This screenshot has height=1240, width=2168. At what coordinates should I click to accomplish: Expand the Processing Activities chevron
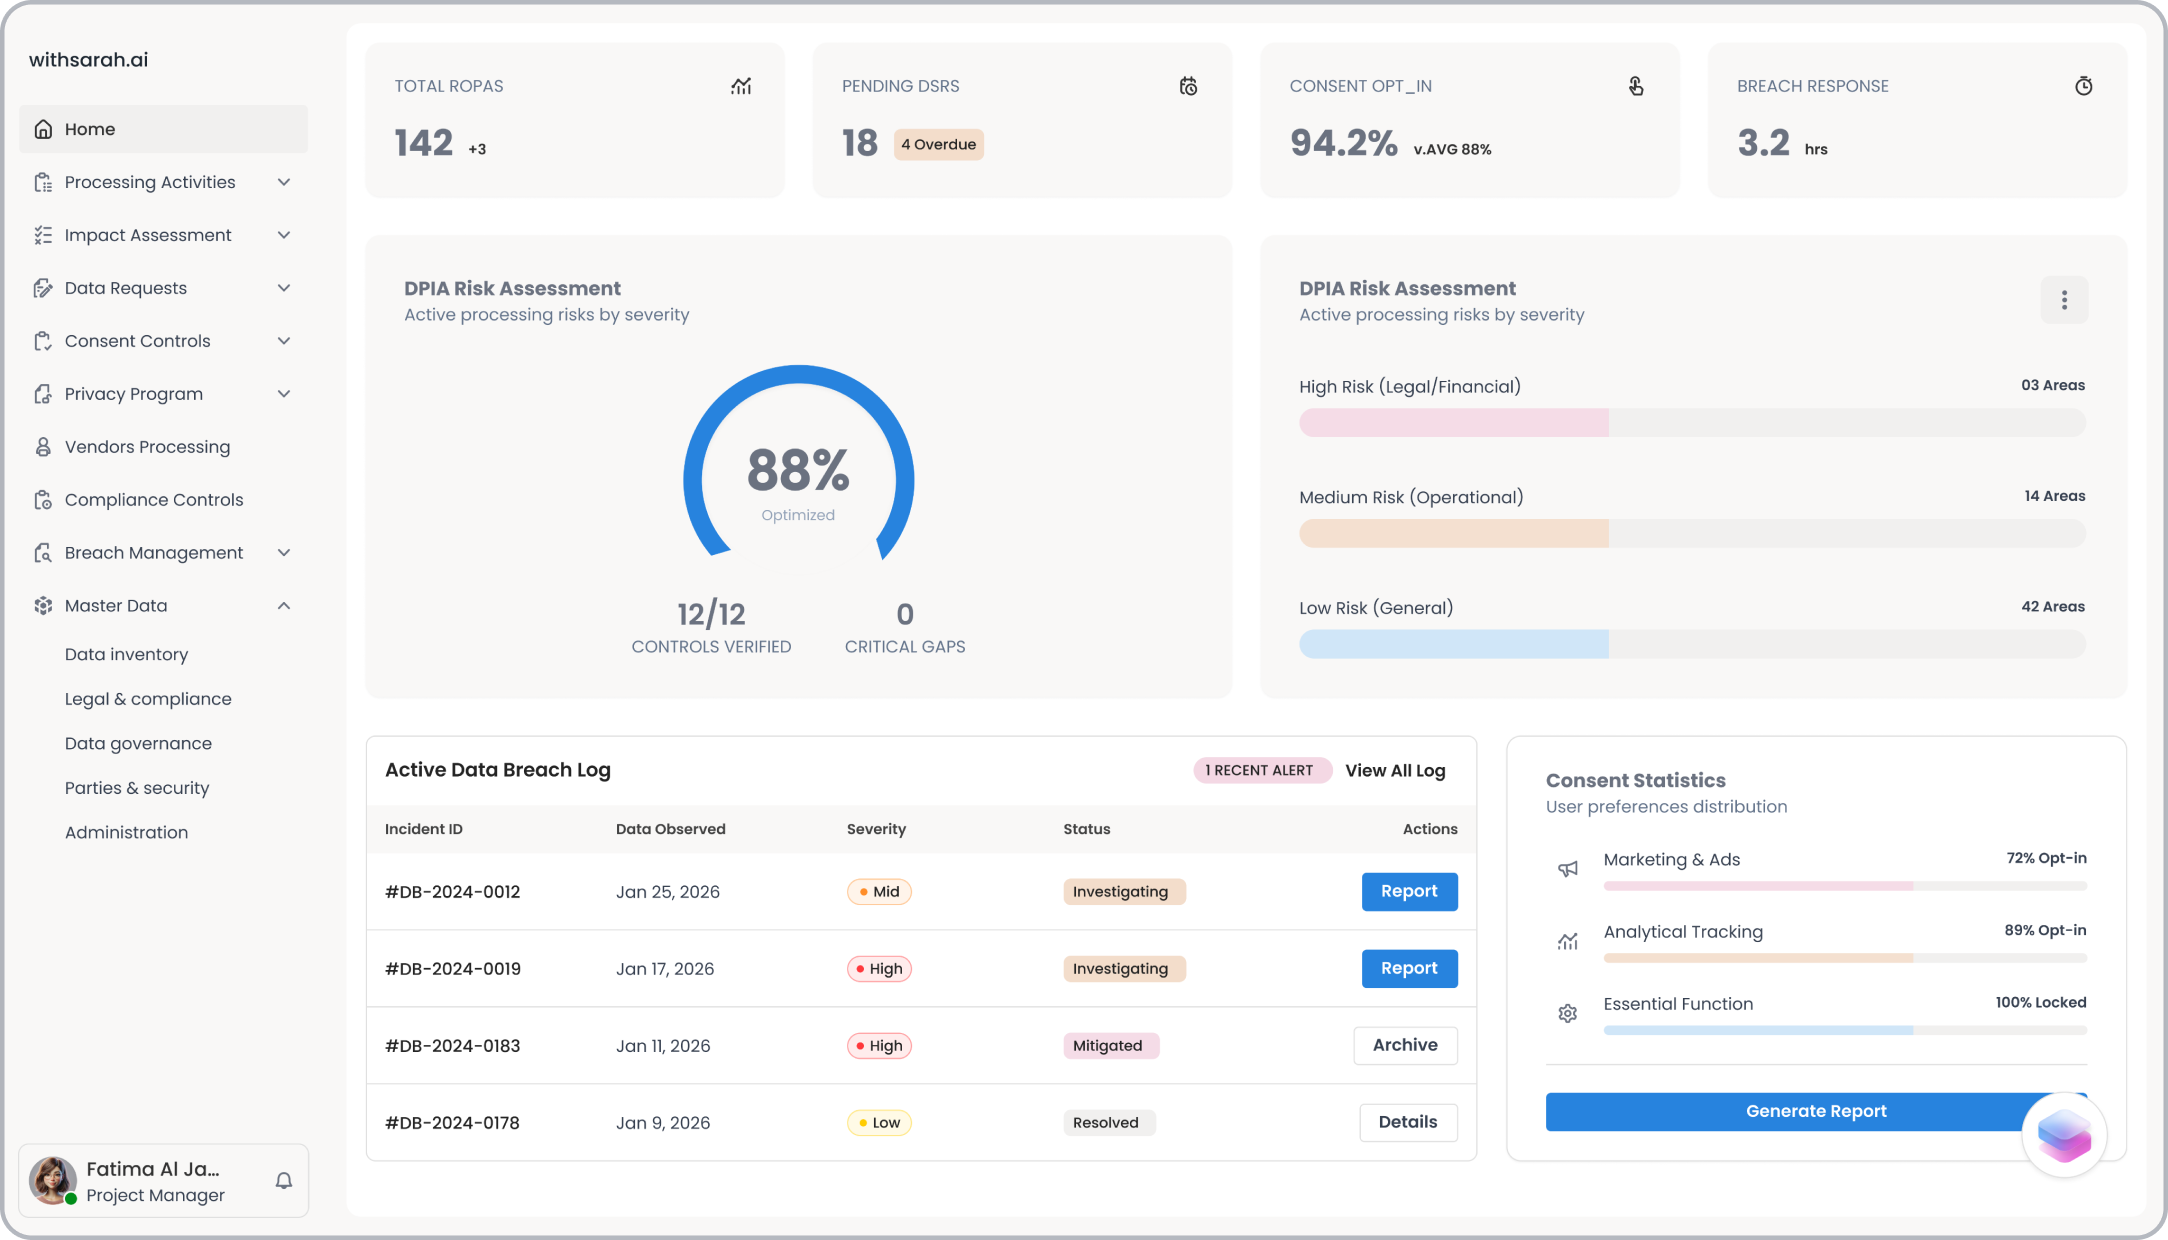[x=284, y=182]
